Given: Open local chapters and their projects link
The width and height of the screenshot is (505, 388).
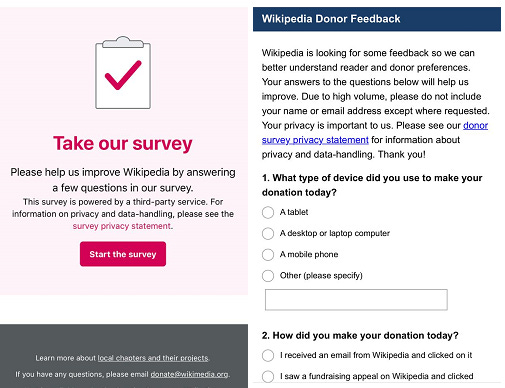Looking at the screenshot, I should click(x=153, y=358).
